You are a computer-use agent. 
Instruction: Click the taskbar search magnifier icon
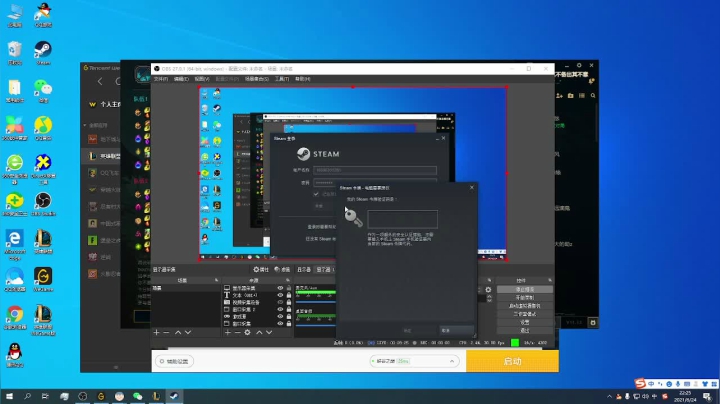click(x=28, y=396)
